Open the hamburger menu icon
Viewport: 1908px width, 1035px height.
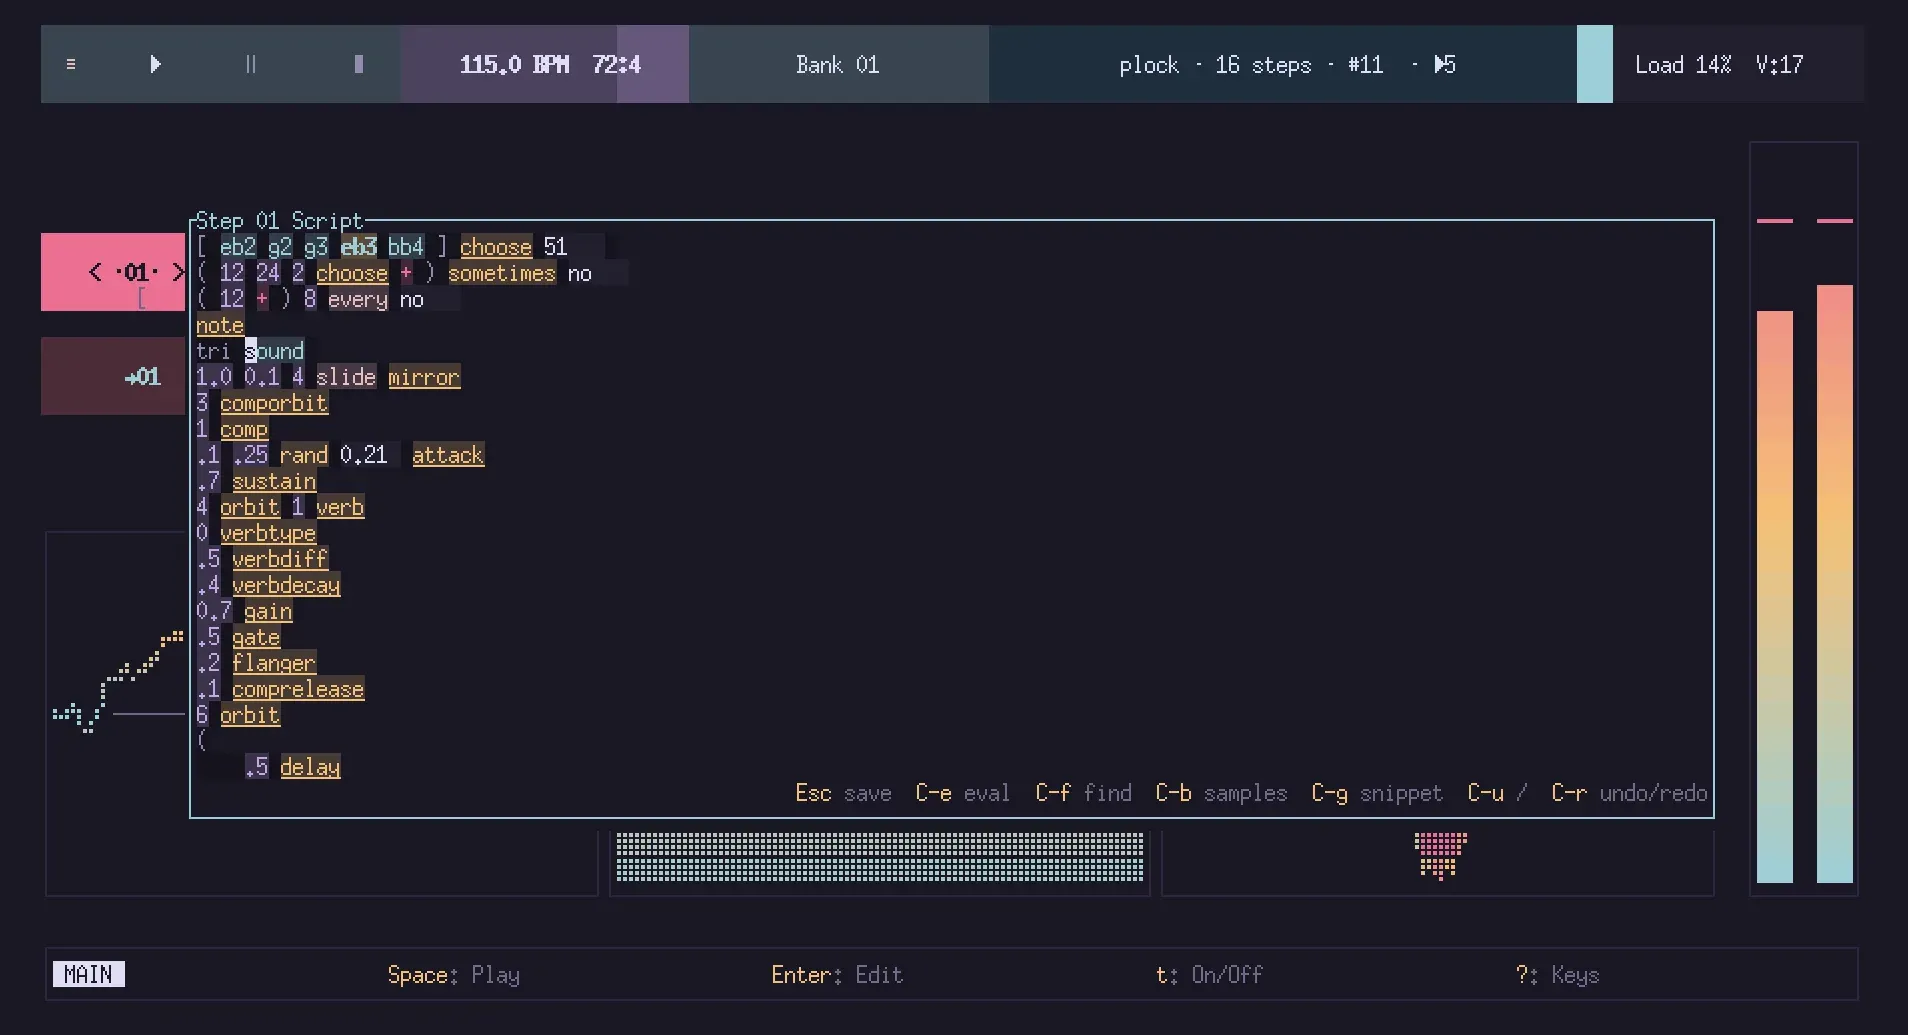click(x=70, y=64)
